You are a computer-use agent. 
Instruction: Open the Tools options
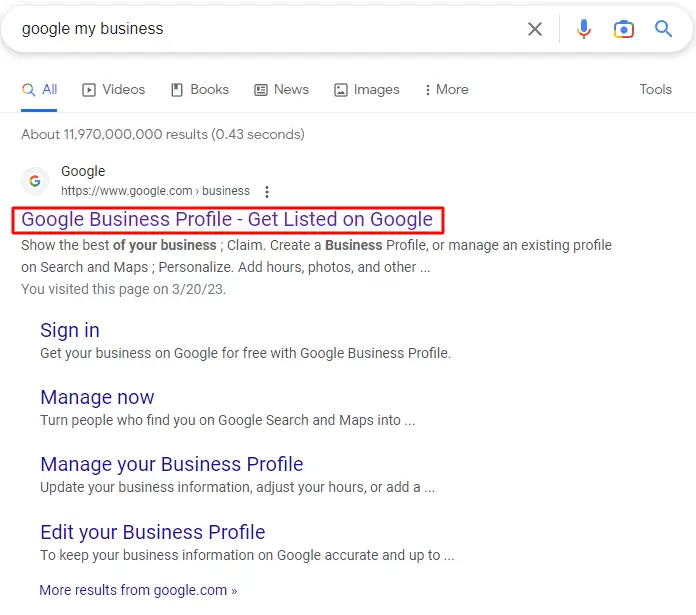coord(655,89)
